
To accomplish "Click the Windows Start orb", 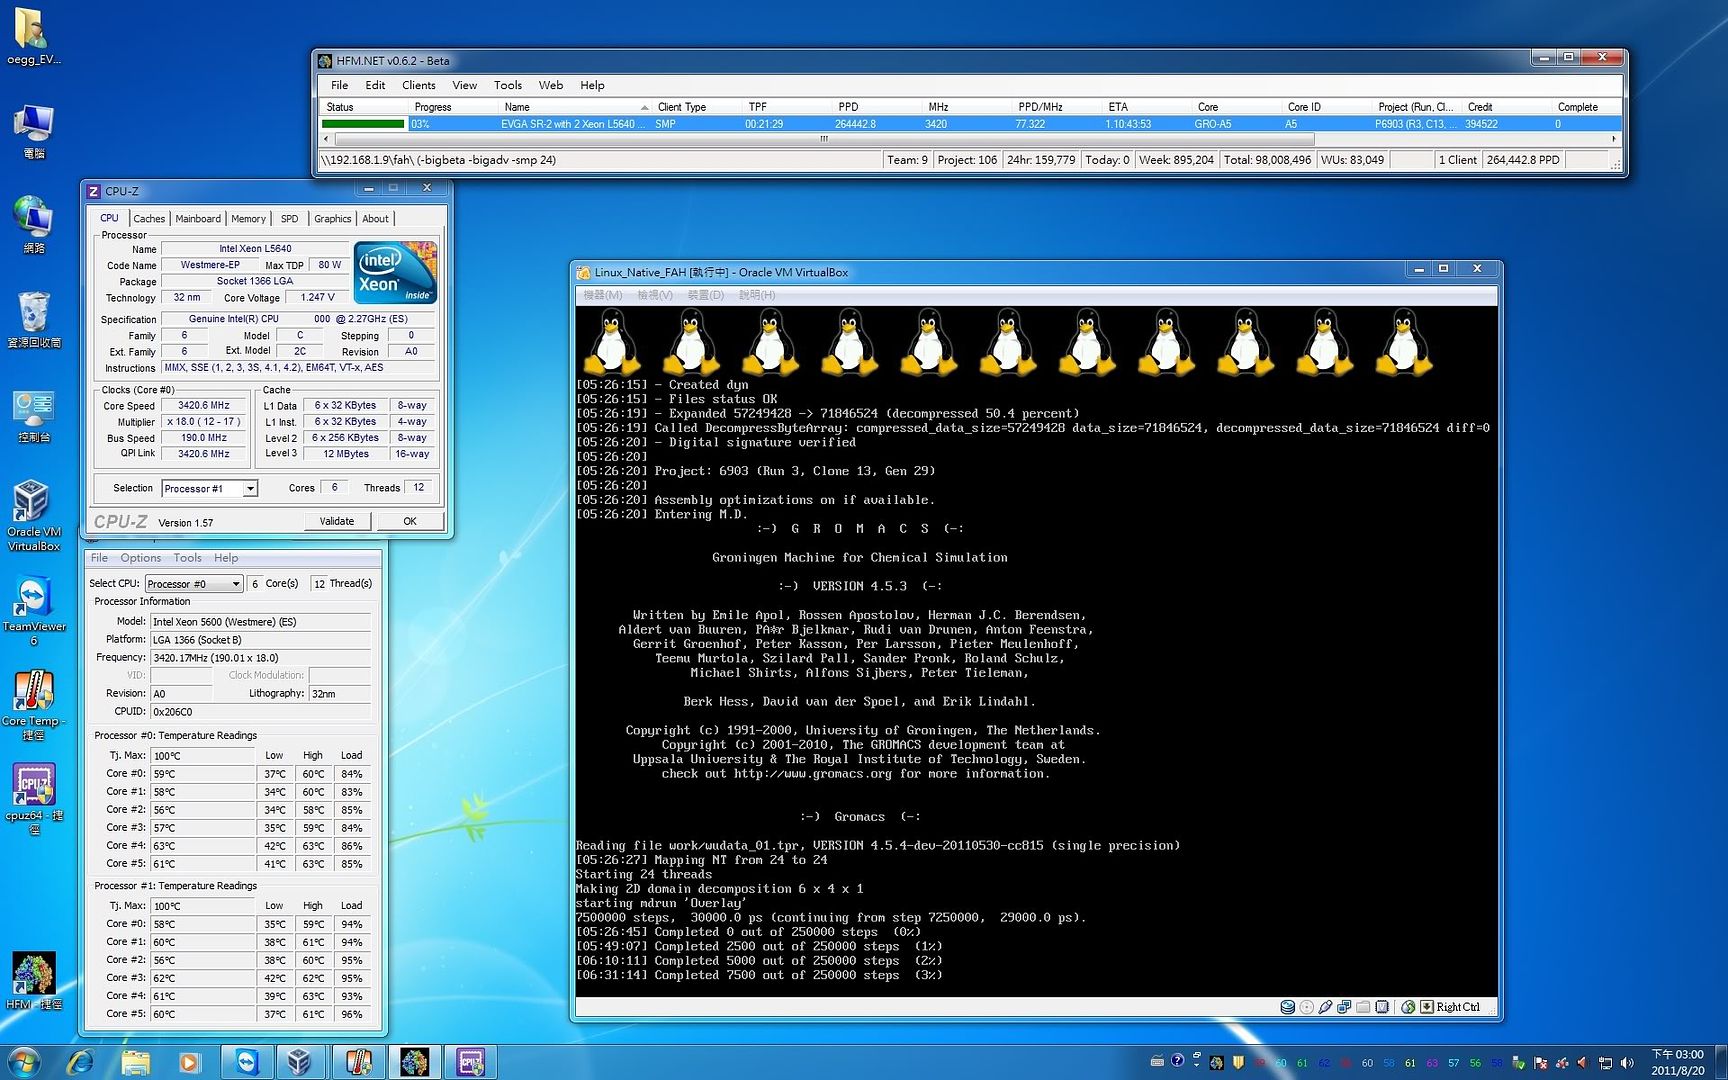I will click(x=22, y=1061).
